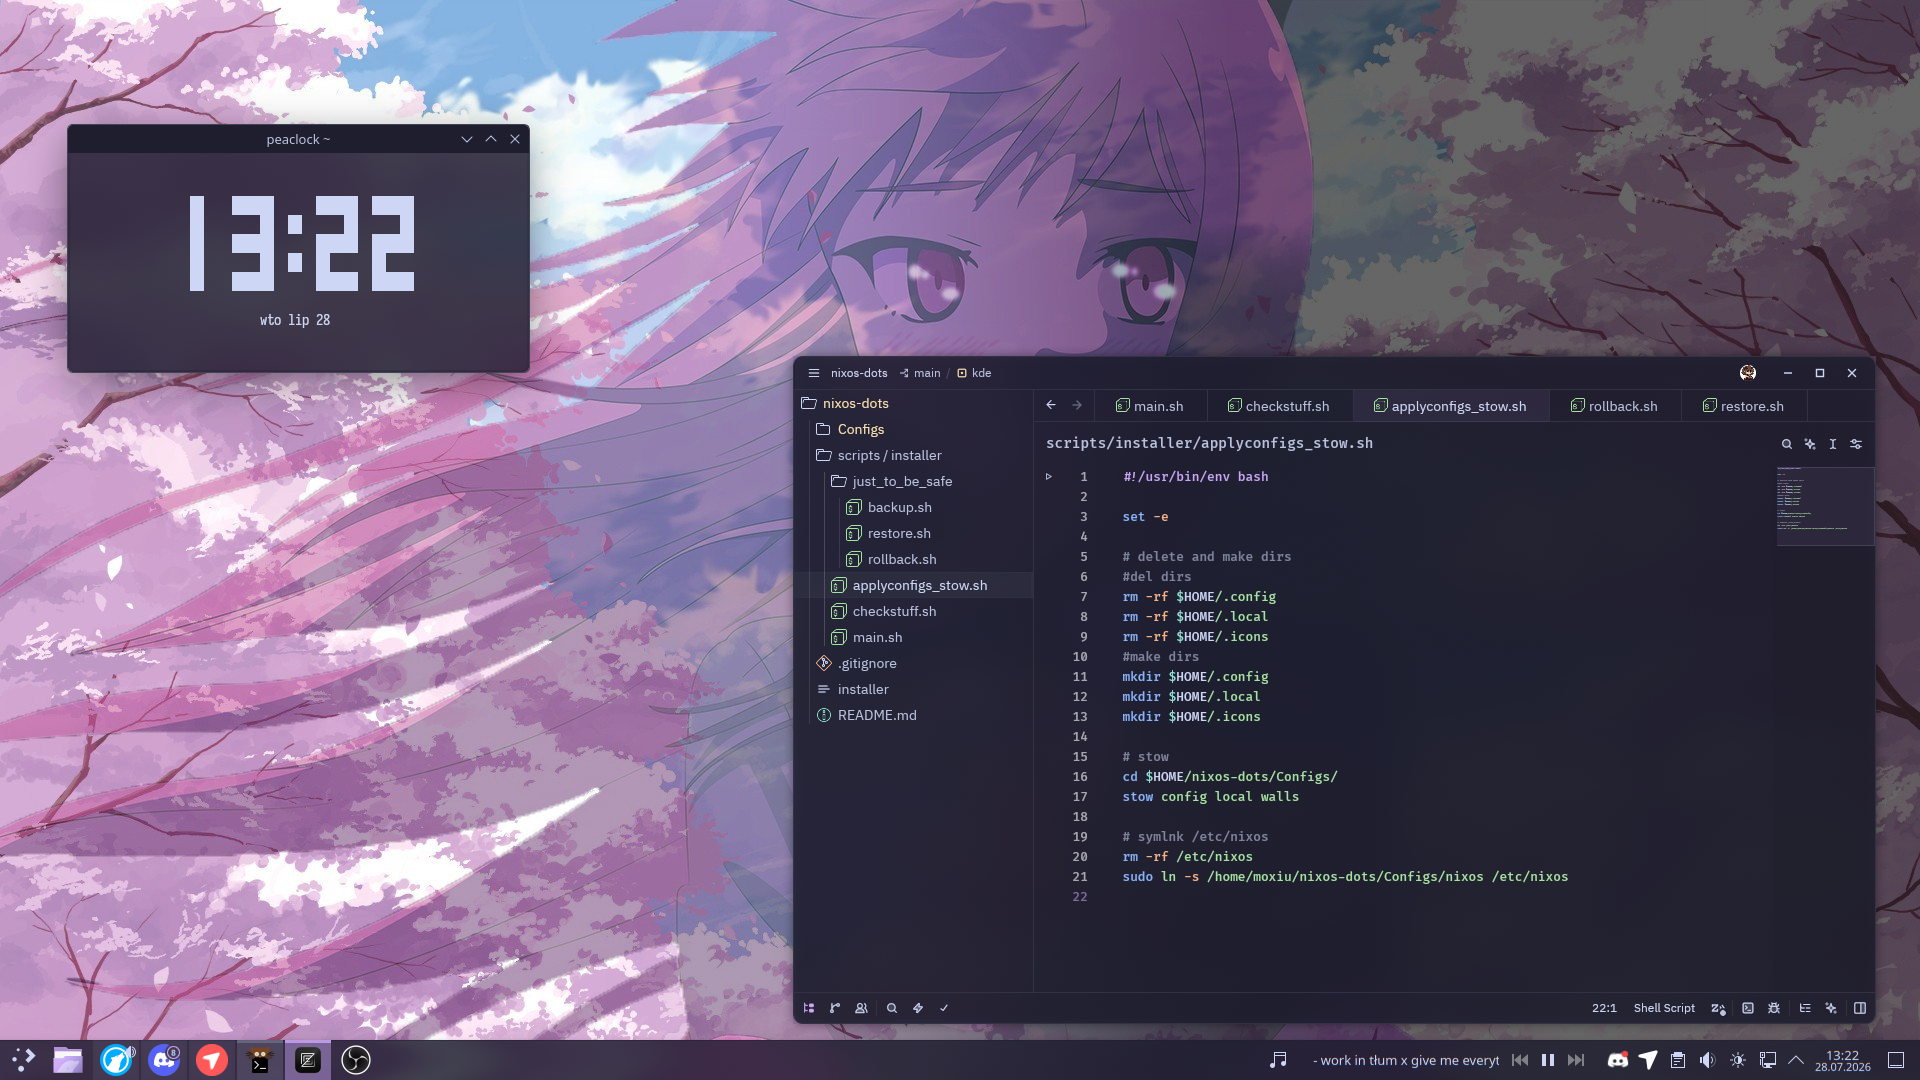Viewport: 1920px width, 1080px height.
Task: Open the .gitignore file
Action: click(x=914, y=663)
